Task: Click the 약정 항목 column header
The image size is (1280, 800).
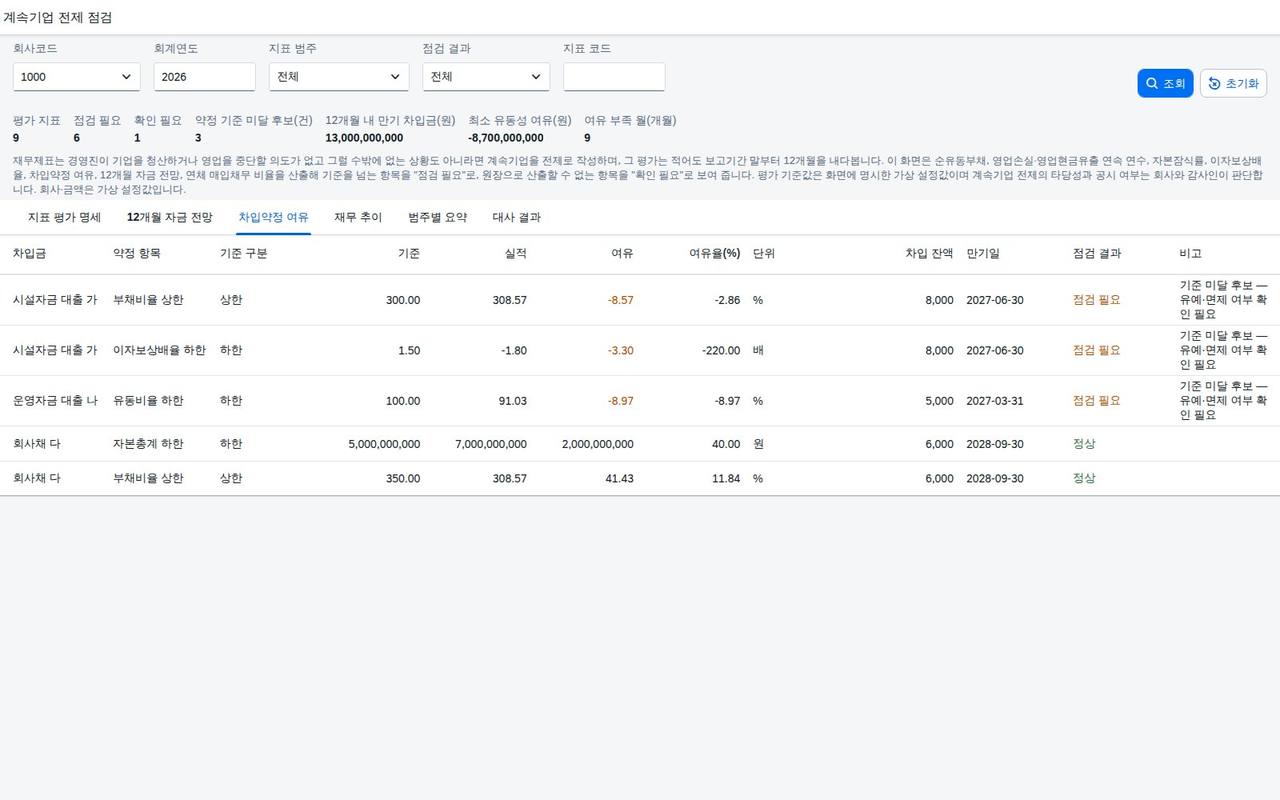Action: [137, 254]
